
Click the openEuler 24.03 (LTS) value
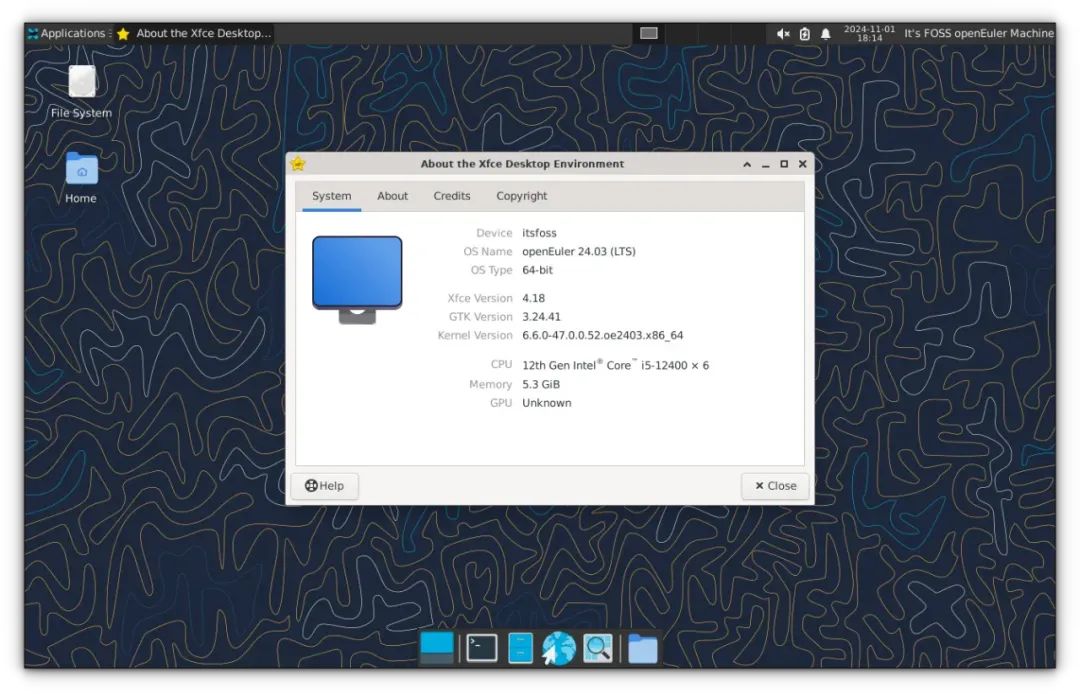(579, 251)
